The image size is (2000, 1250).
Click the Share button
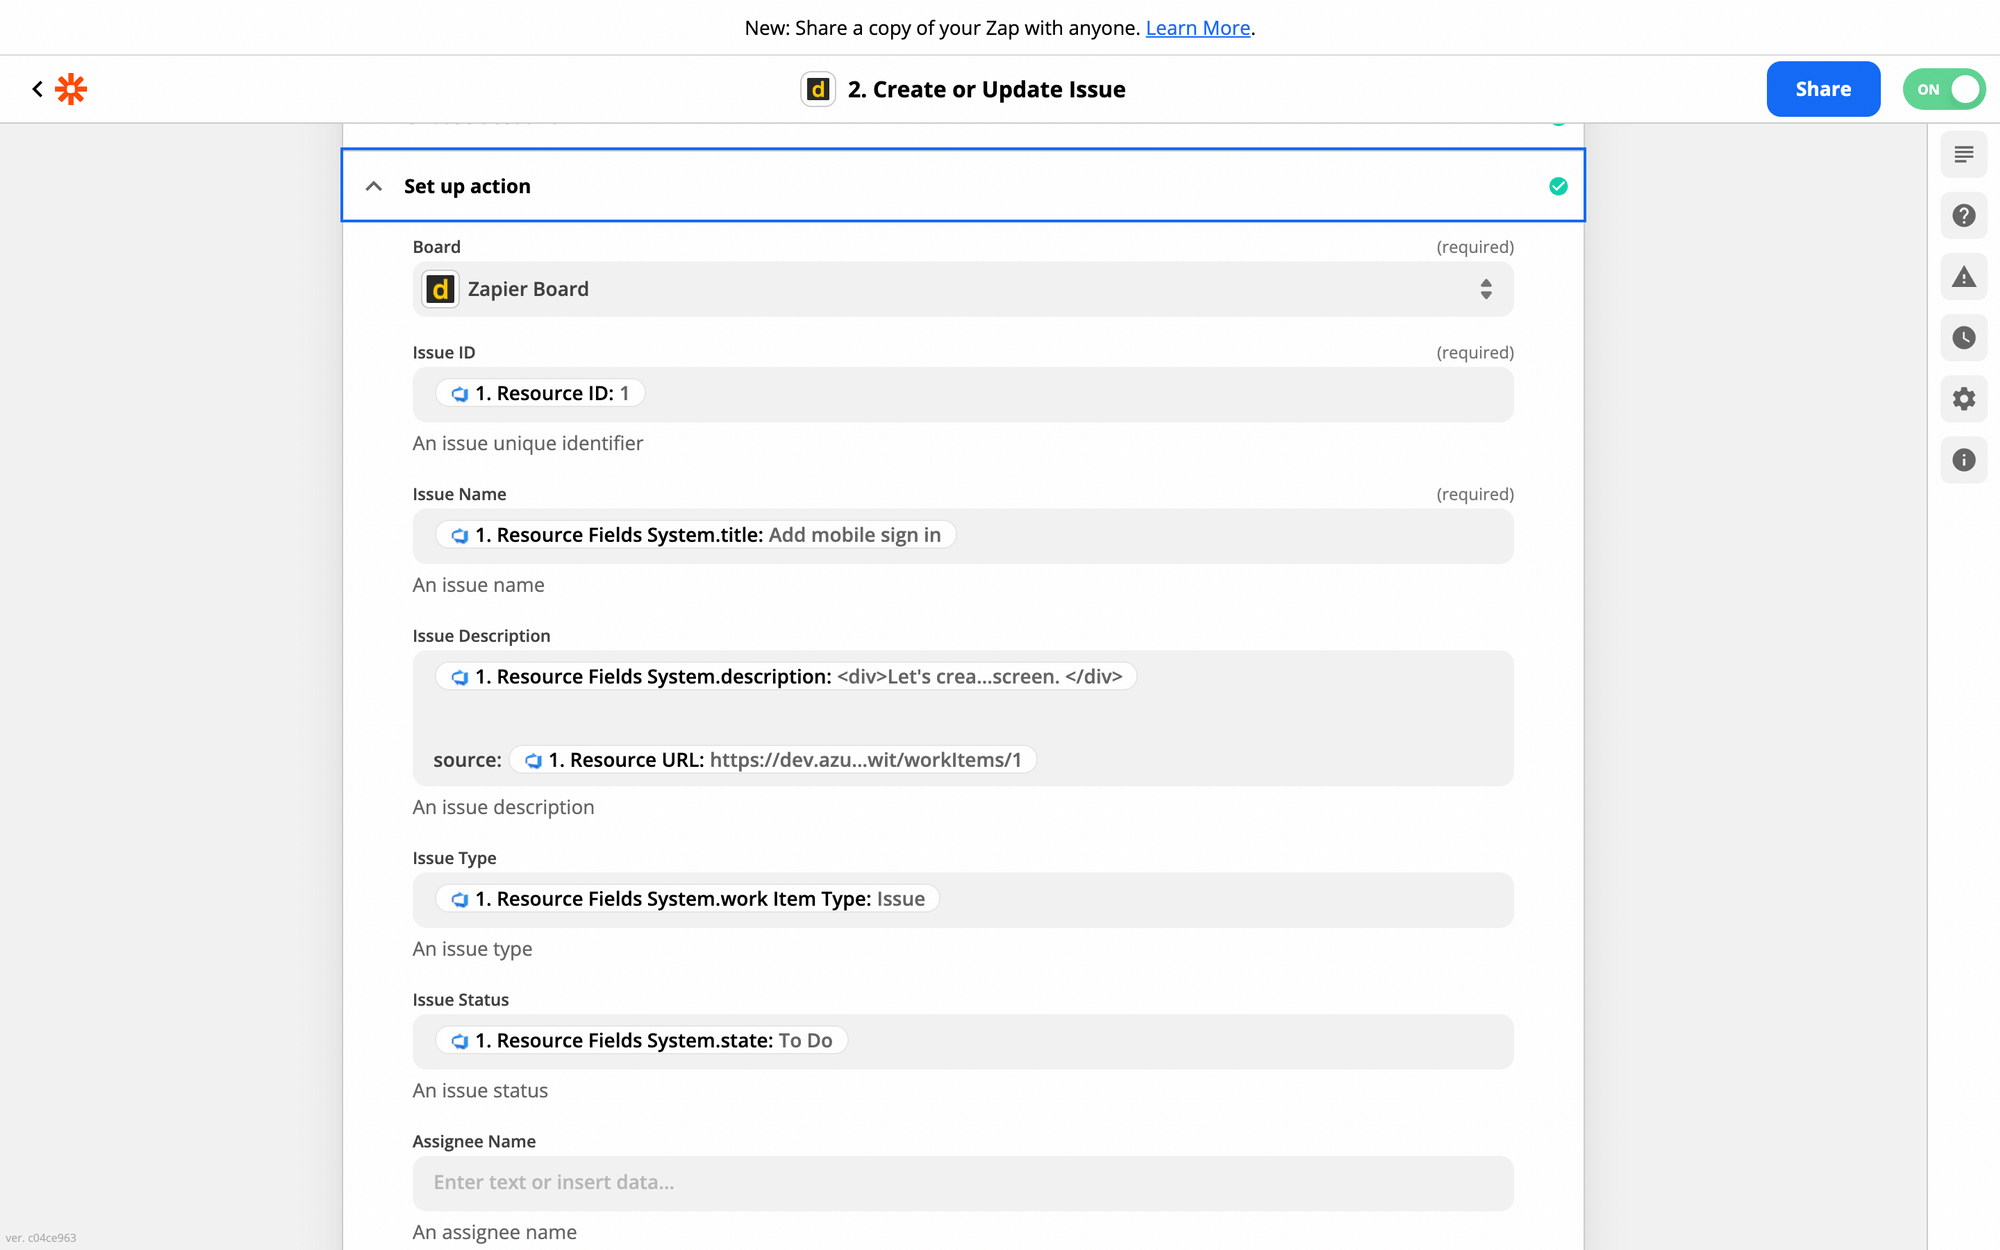tap(1822, 89)
